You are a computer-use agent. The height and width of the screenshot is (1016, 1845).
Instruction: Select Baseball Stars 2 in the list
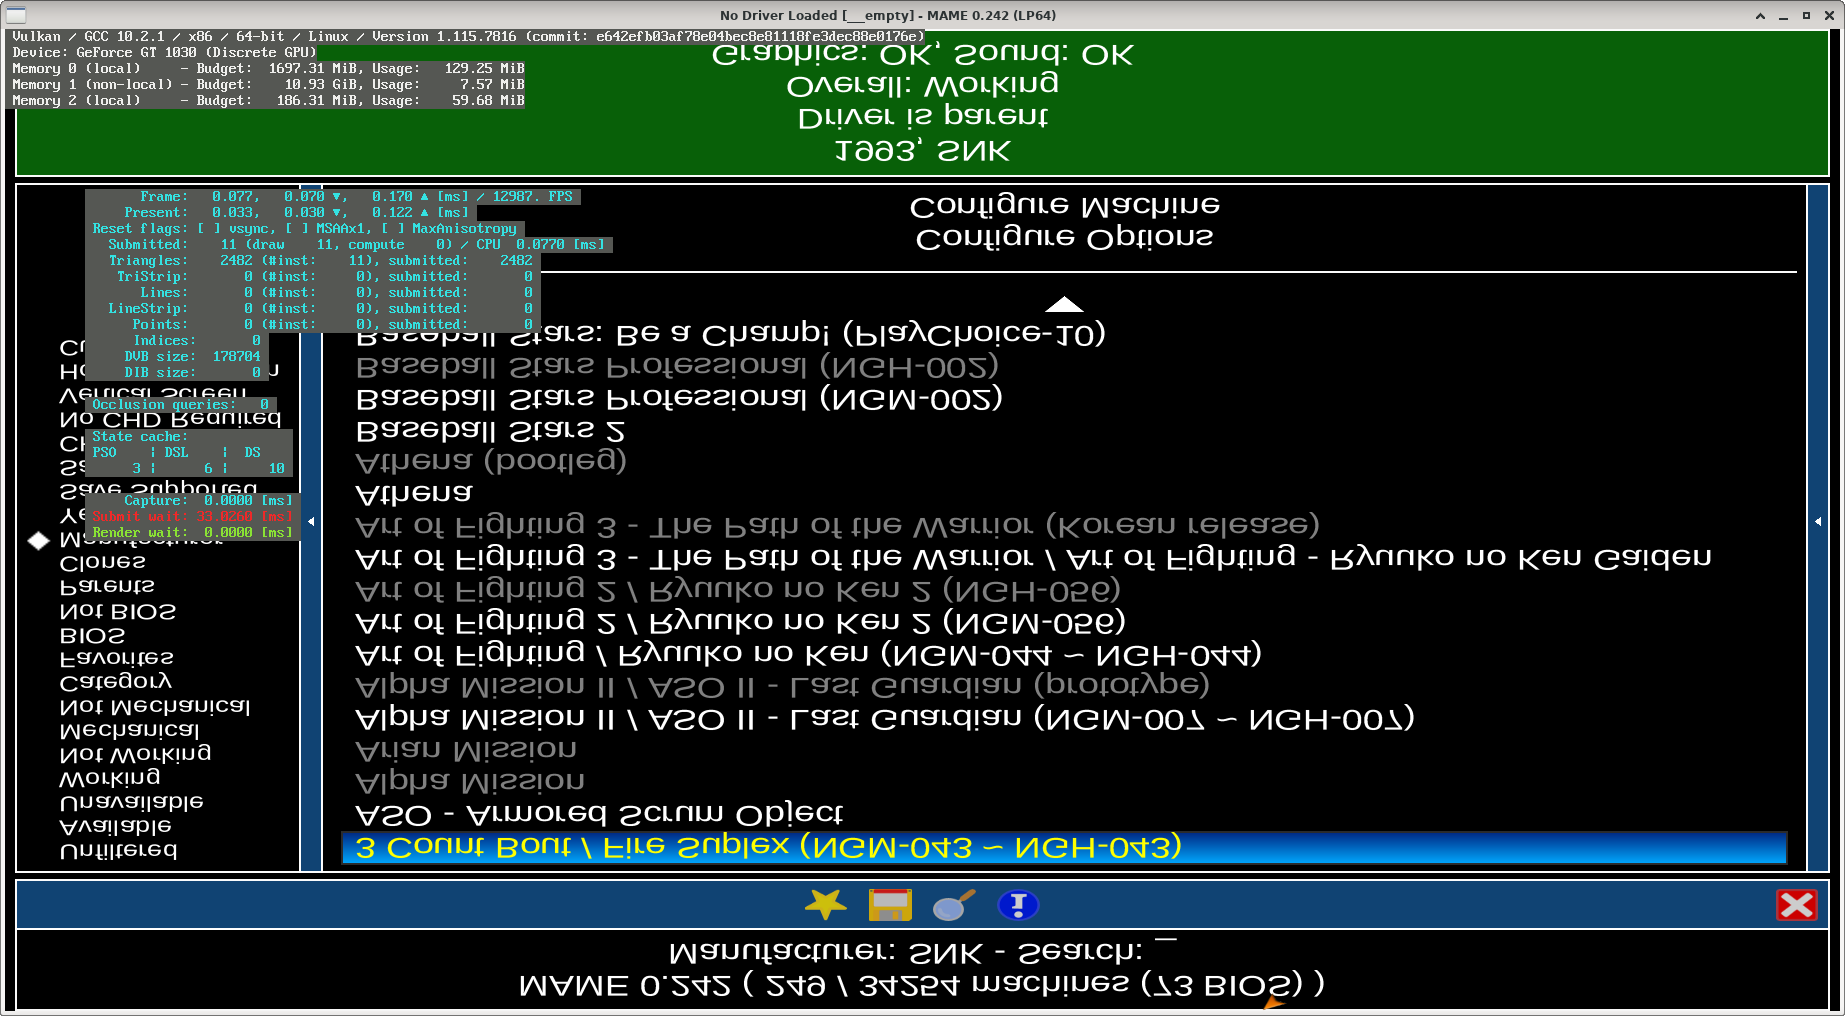click(x=490, y=430)
